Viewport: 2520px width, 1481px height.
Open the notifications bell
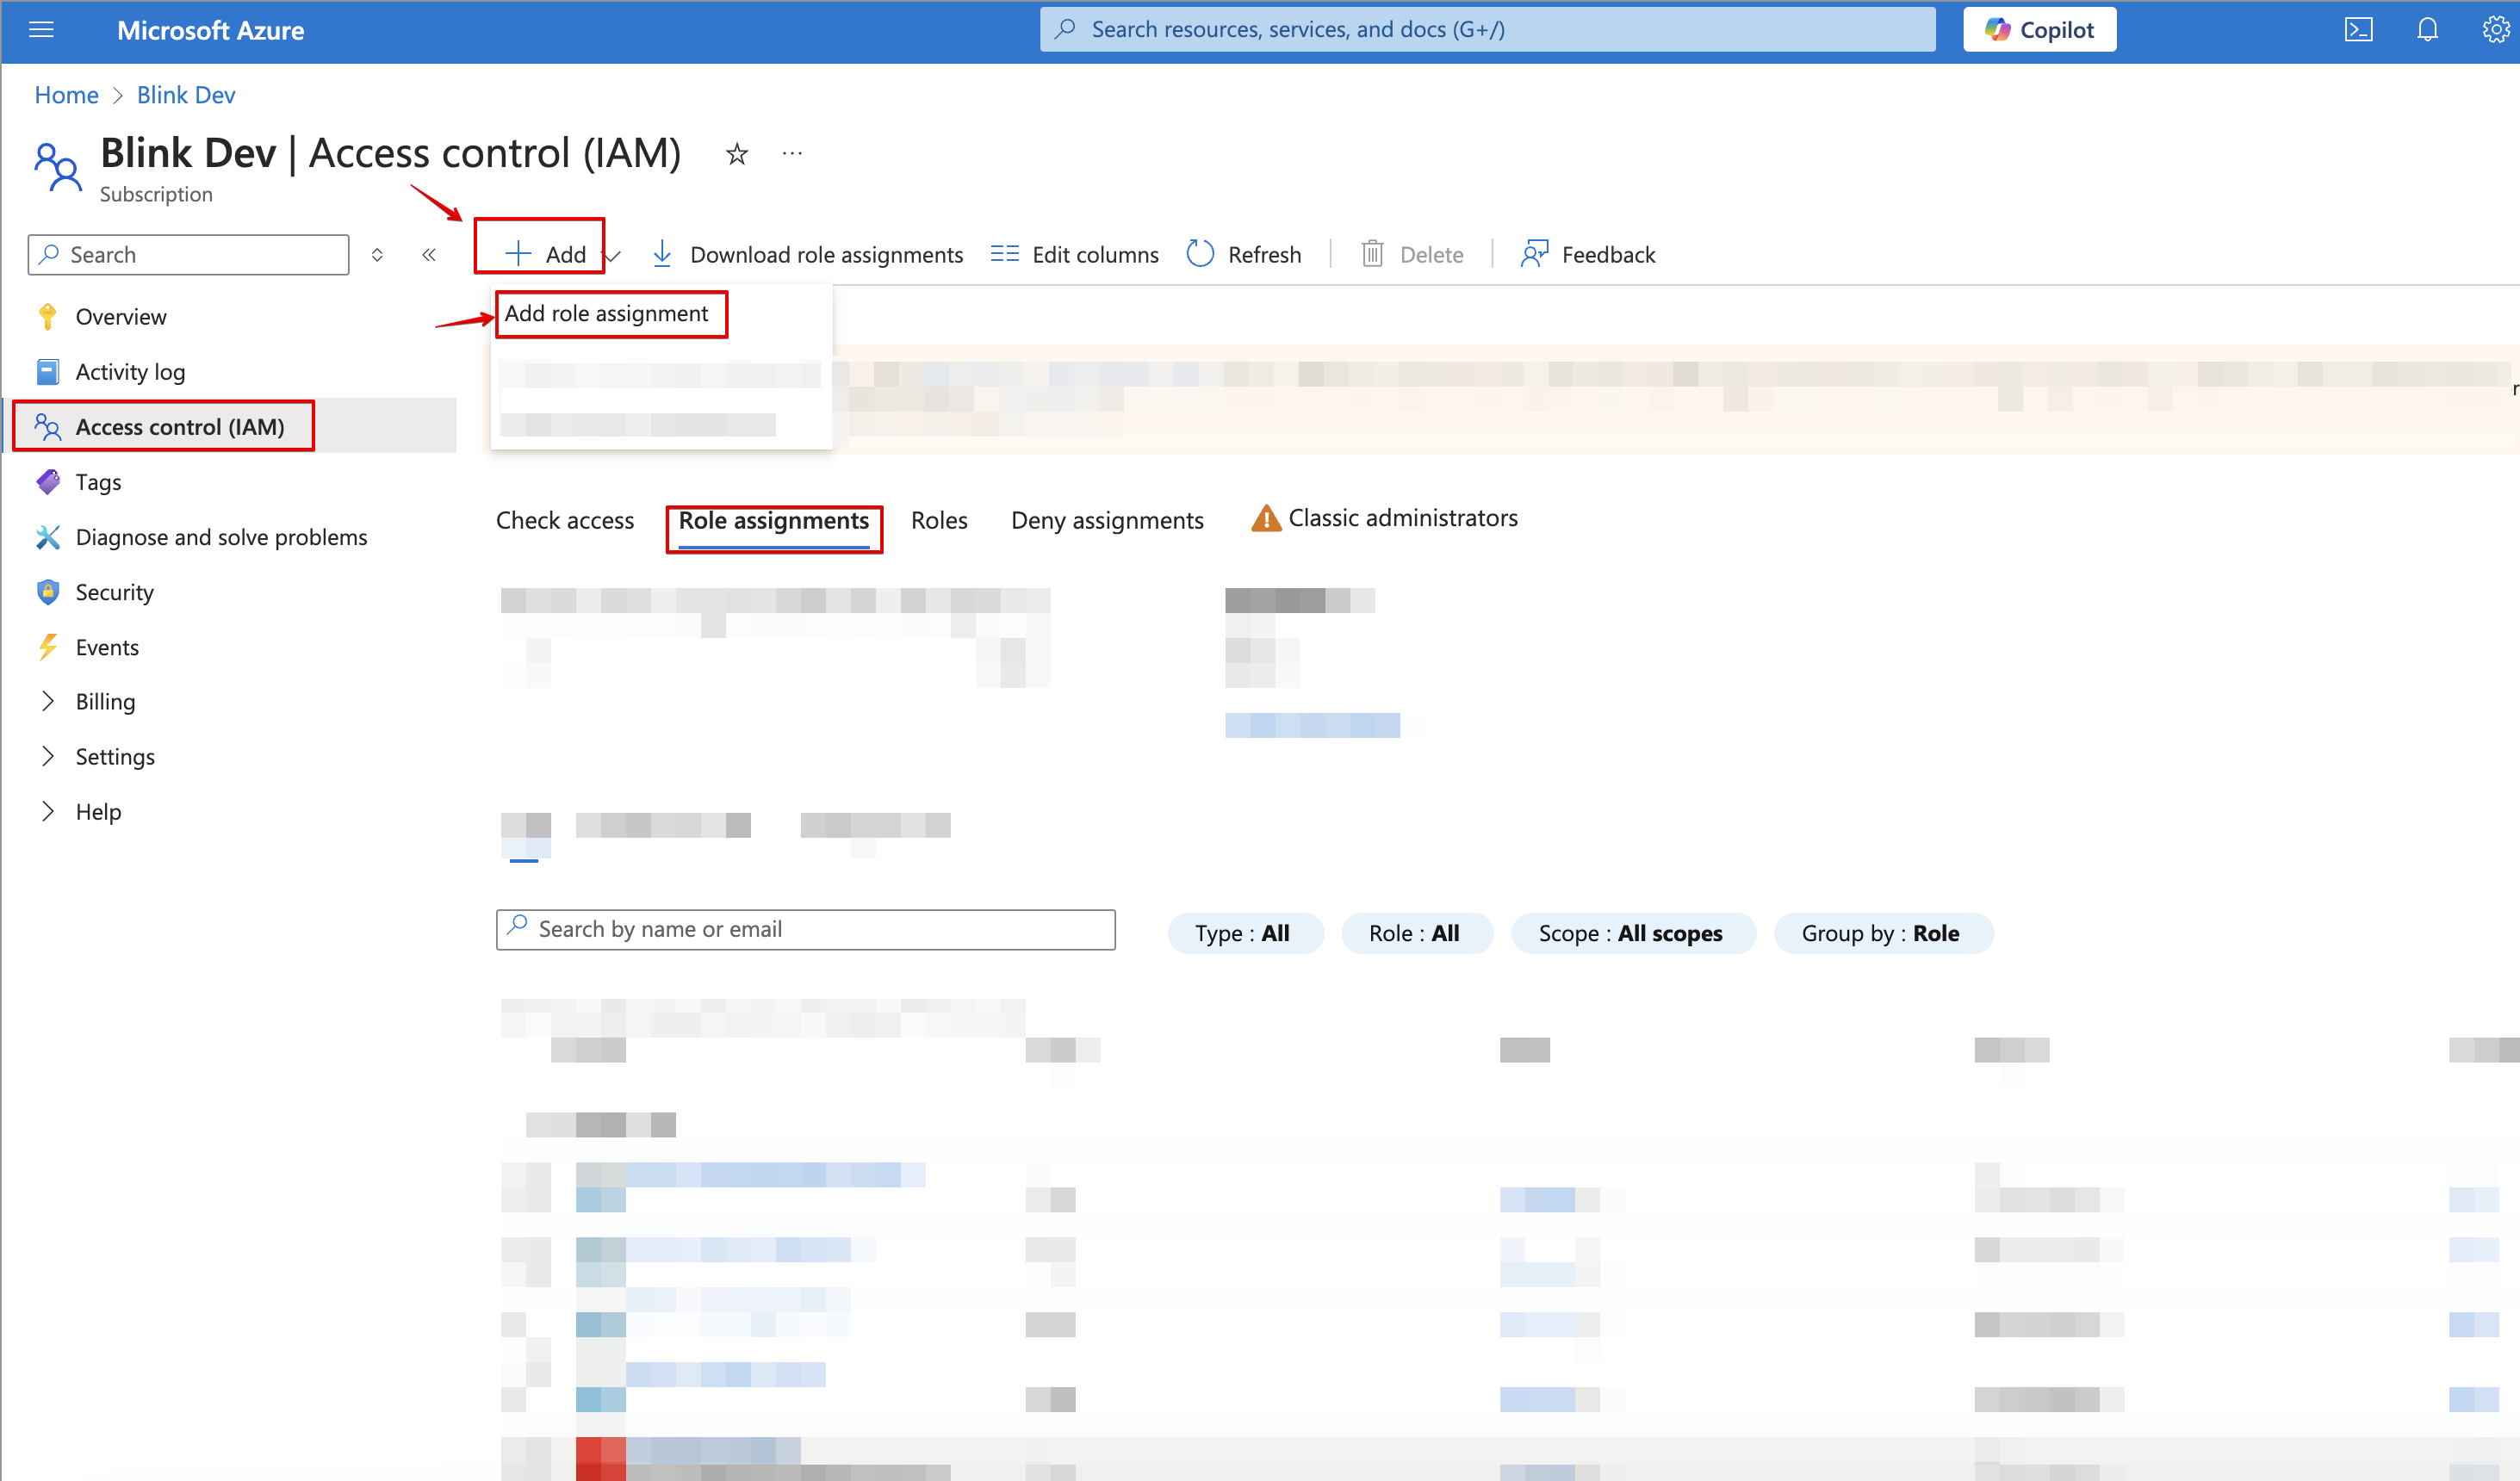click(x=2427, y=29)
